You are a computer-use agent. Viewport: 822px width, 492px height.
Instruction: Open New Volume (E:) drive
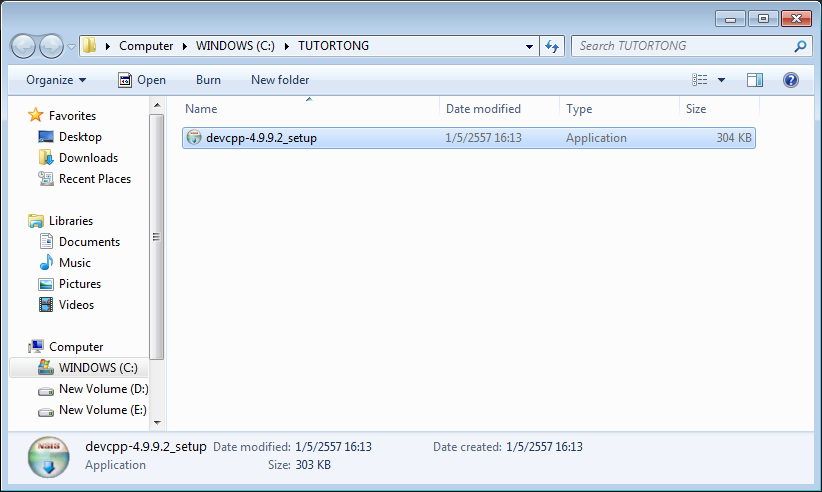103,410
